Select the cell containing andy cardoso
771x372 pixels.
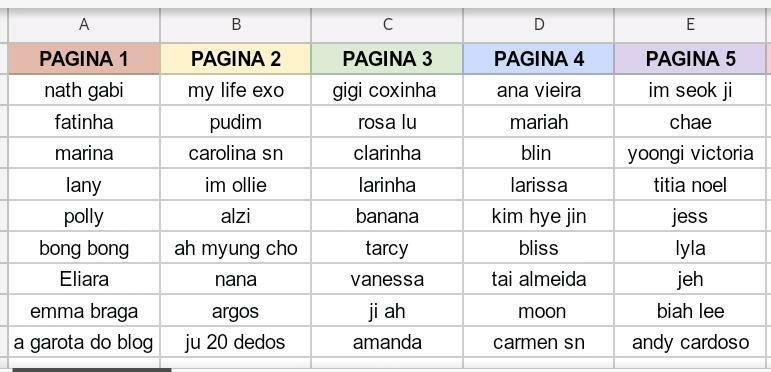pos(690,342)
